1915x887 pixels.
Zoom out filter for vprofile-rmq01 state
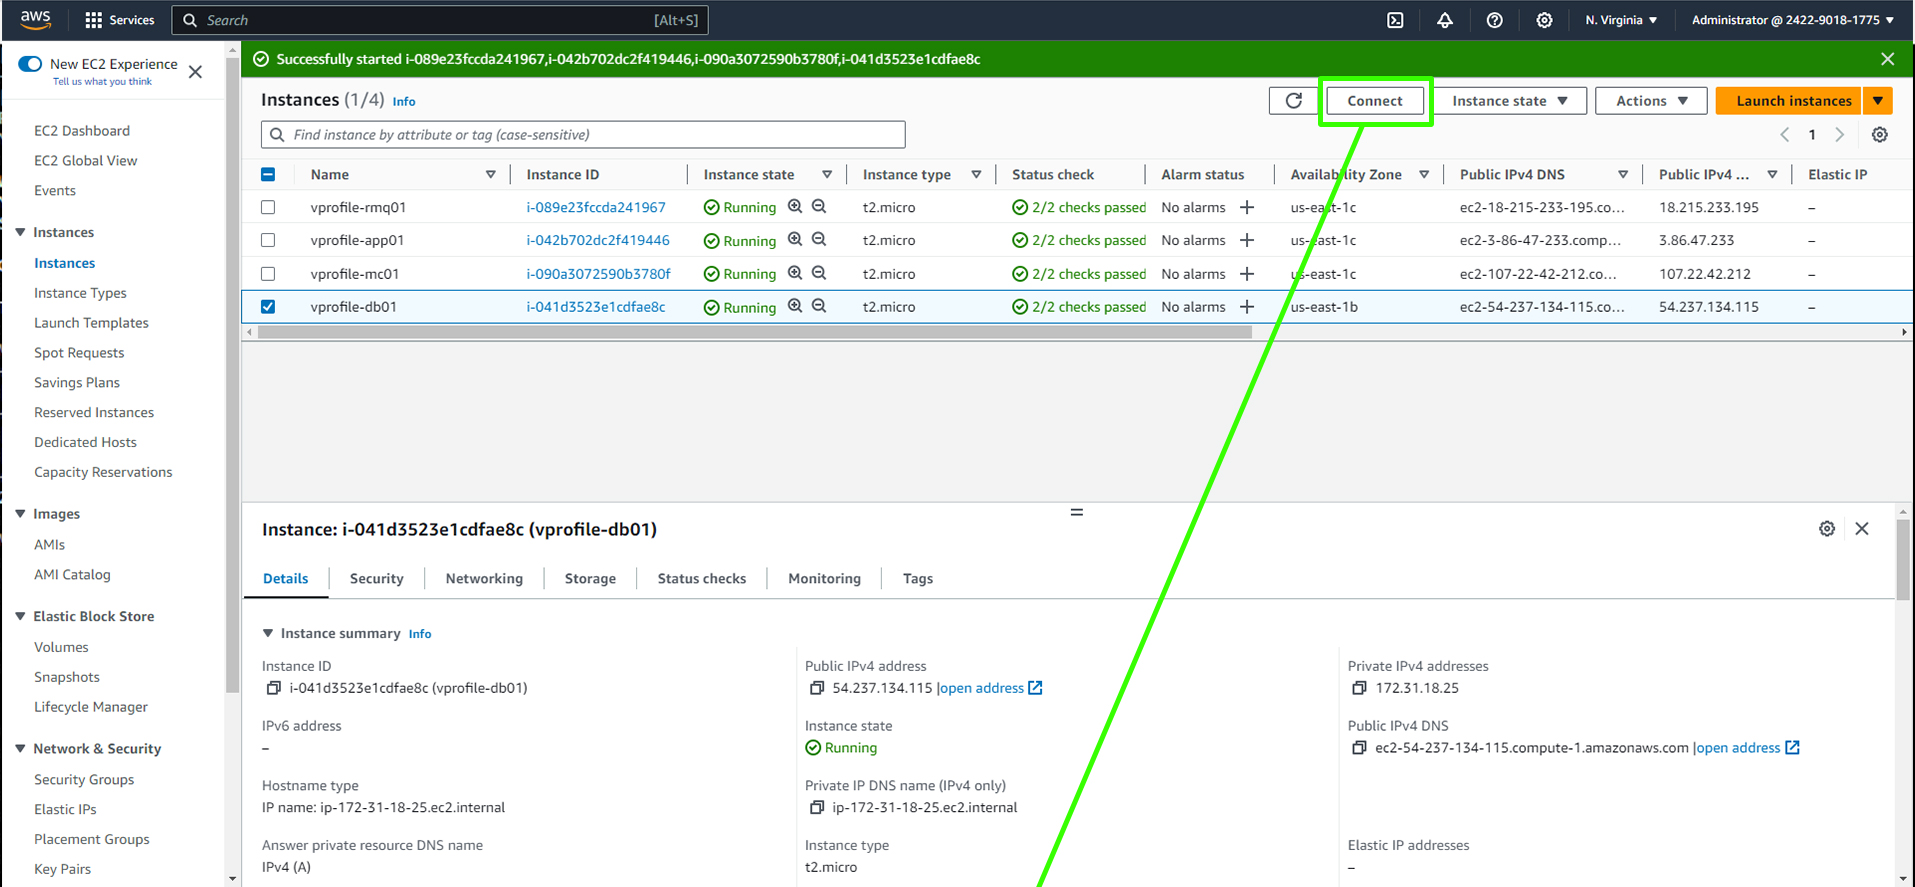pyautogui.click(x=819, y=207)
